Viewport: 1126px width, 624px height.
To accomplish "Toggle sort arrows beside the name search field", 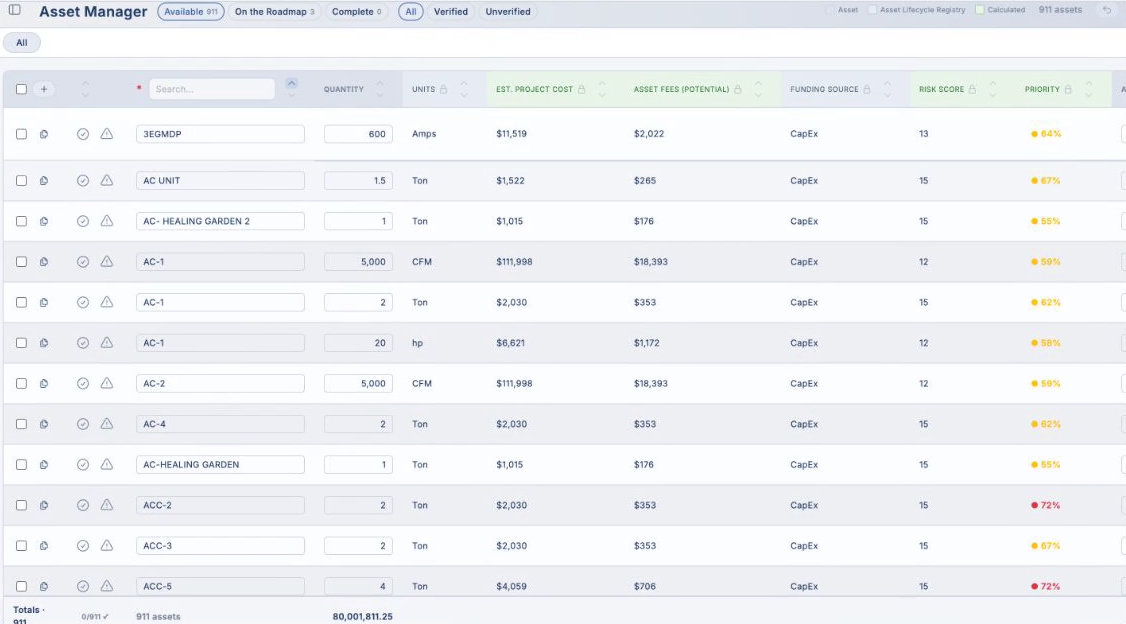I will click(292, 89).
